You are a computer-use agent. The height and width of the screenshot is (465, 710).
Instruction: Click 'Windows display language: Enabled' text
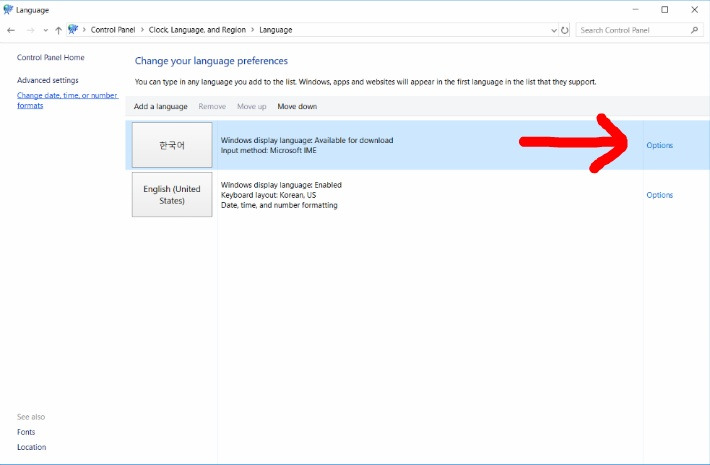pyautogui.click(x=281, y=185)
